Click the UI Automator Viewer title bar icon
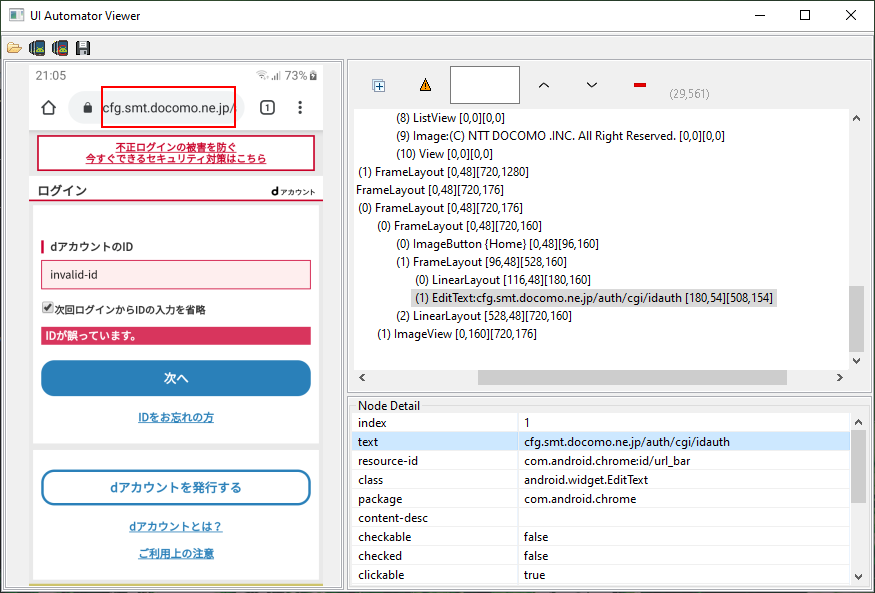Screen dimensions: 875x593 17,15
